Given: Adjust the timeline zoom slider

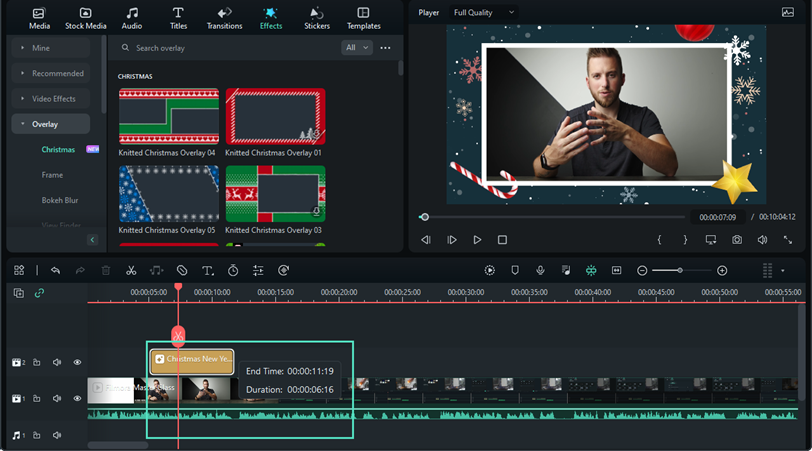Looking at the screenshot, I should click(x=680, y=270).
